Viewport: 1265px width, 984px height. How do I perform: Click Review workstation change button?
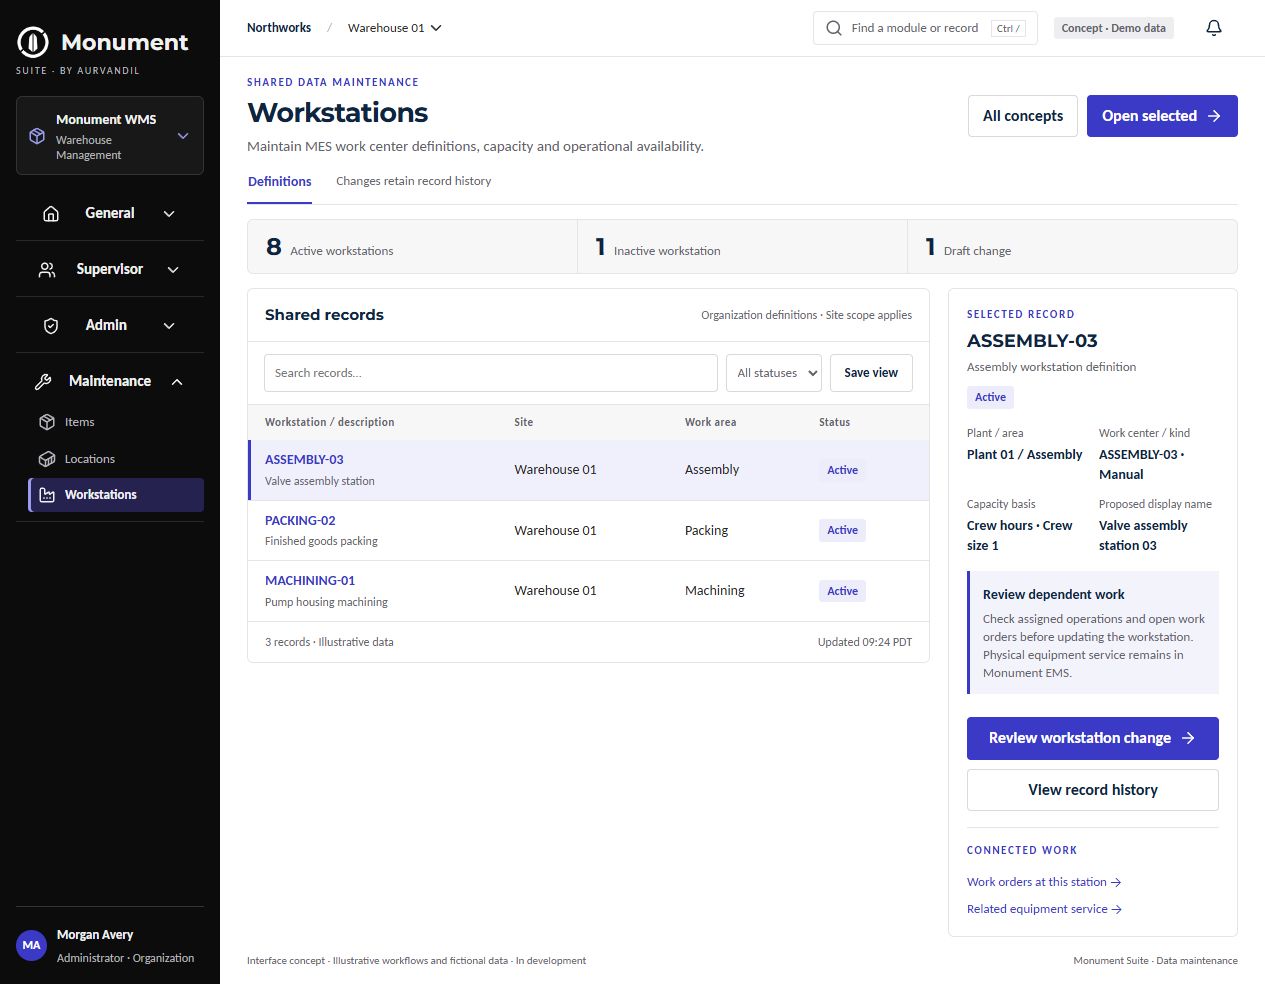pyautogui.click(x=1093, y=738)
